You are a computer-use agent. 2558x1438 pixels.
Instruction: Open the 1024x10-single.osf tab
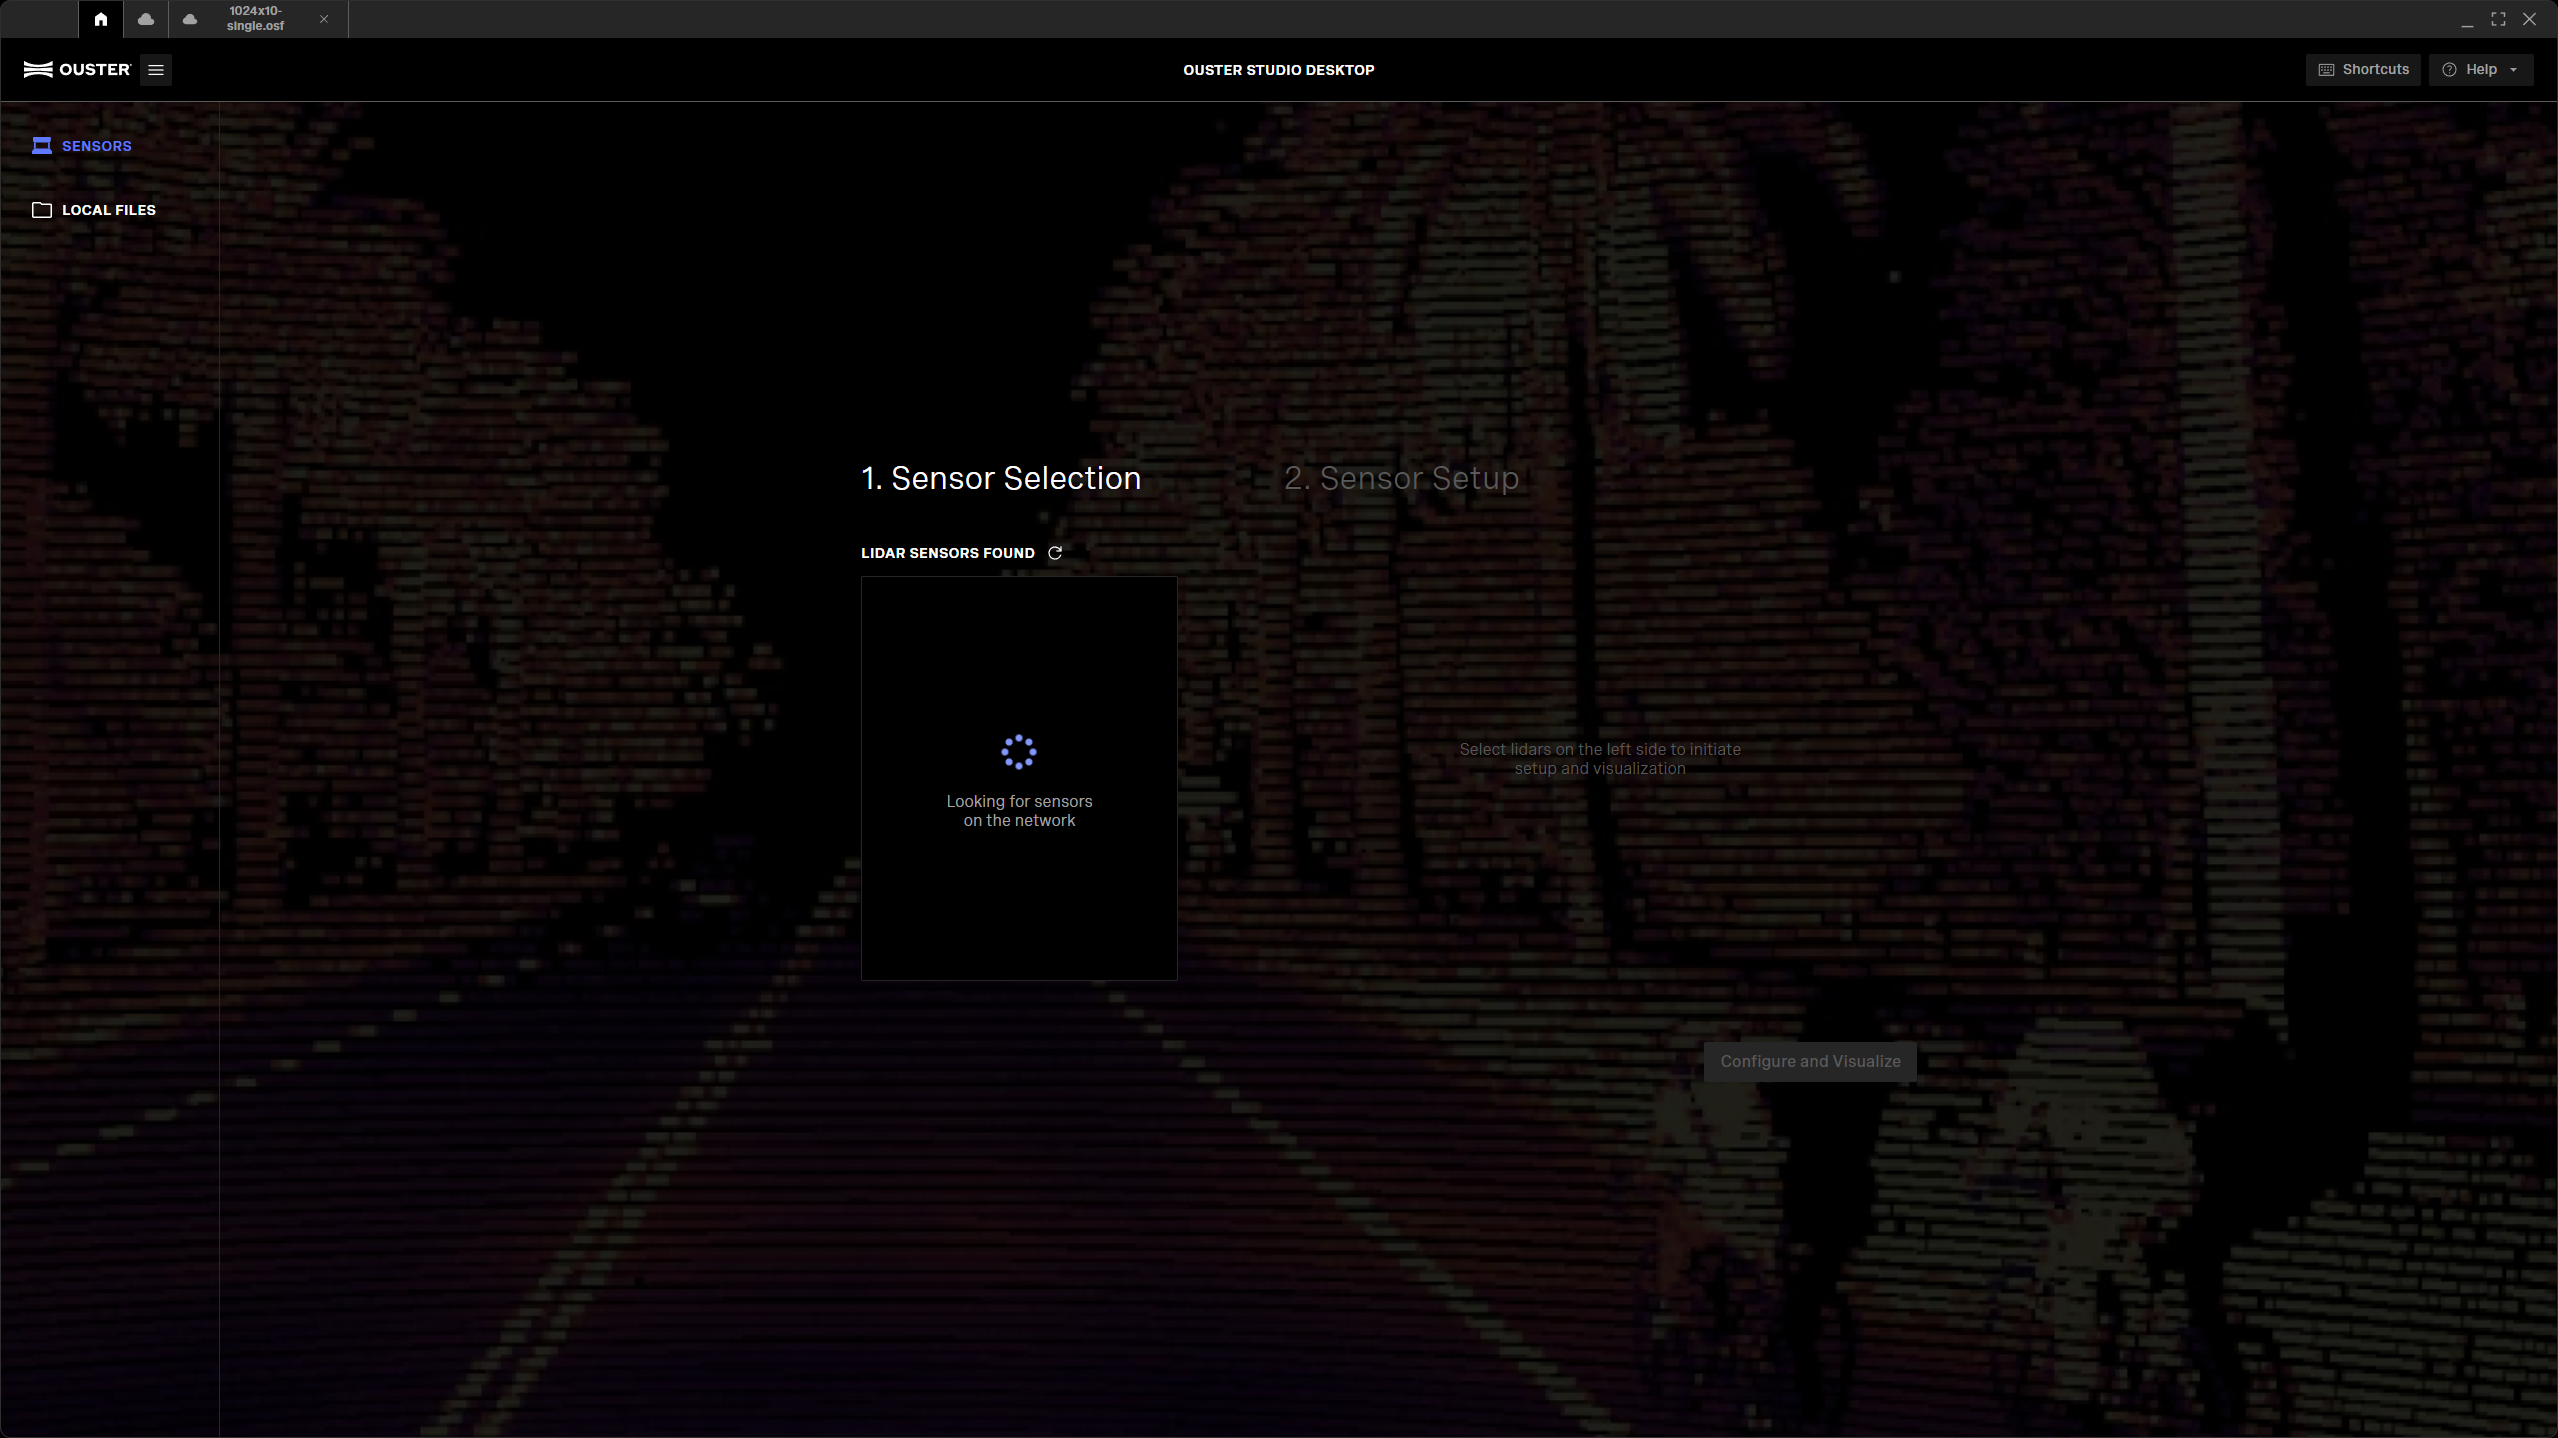[255, 19]
